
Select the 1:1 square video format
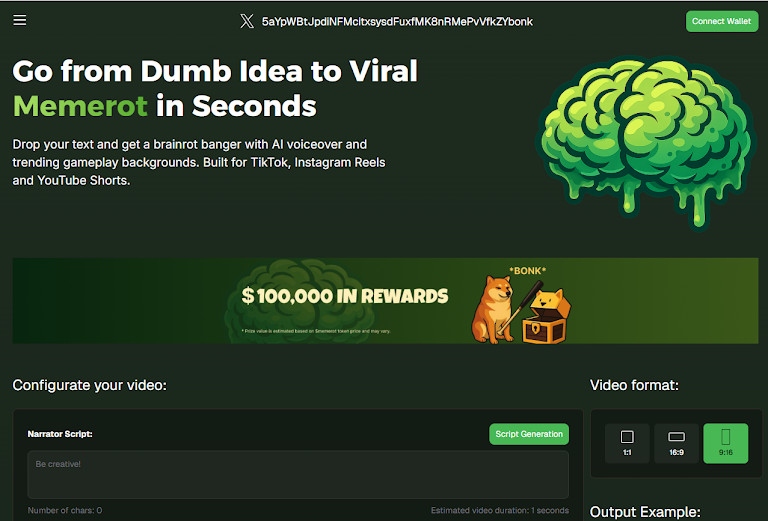pos(627,443)
